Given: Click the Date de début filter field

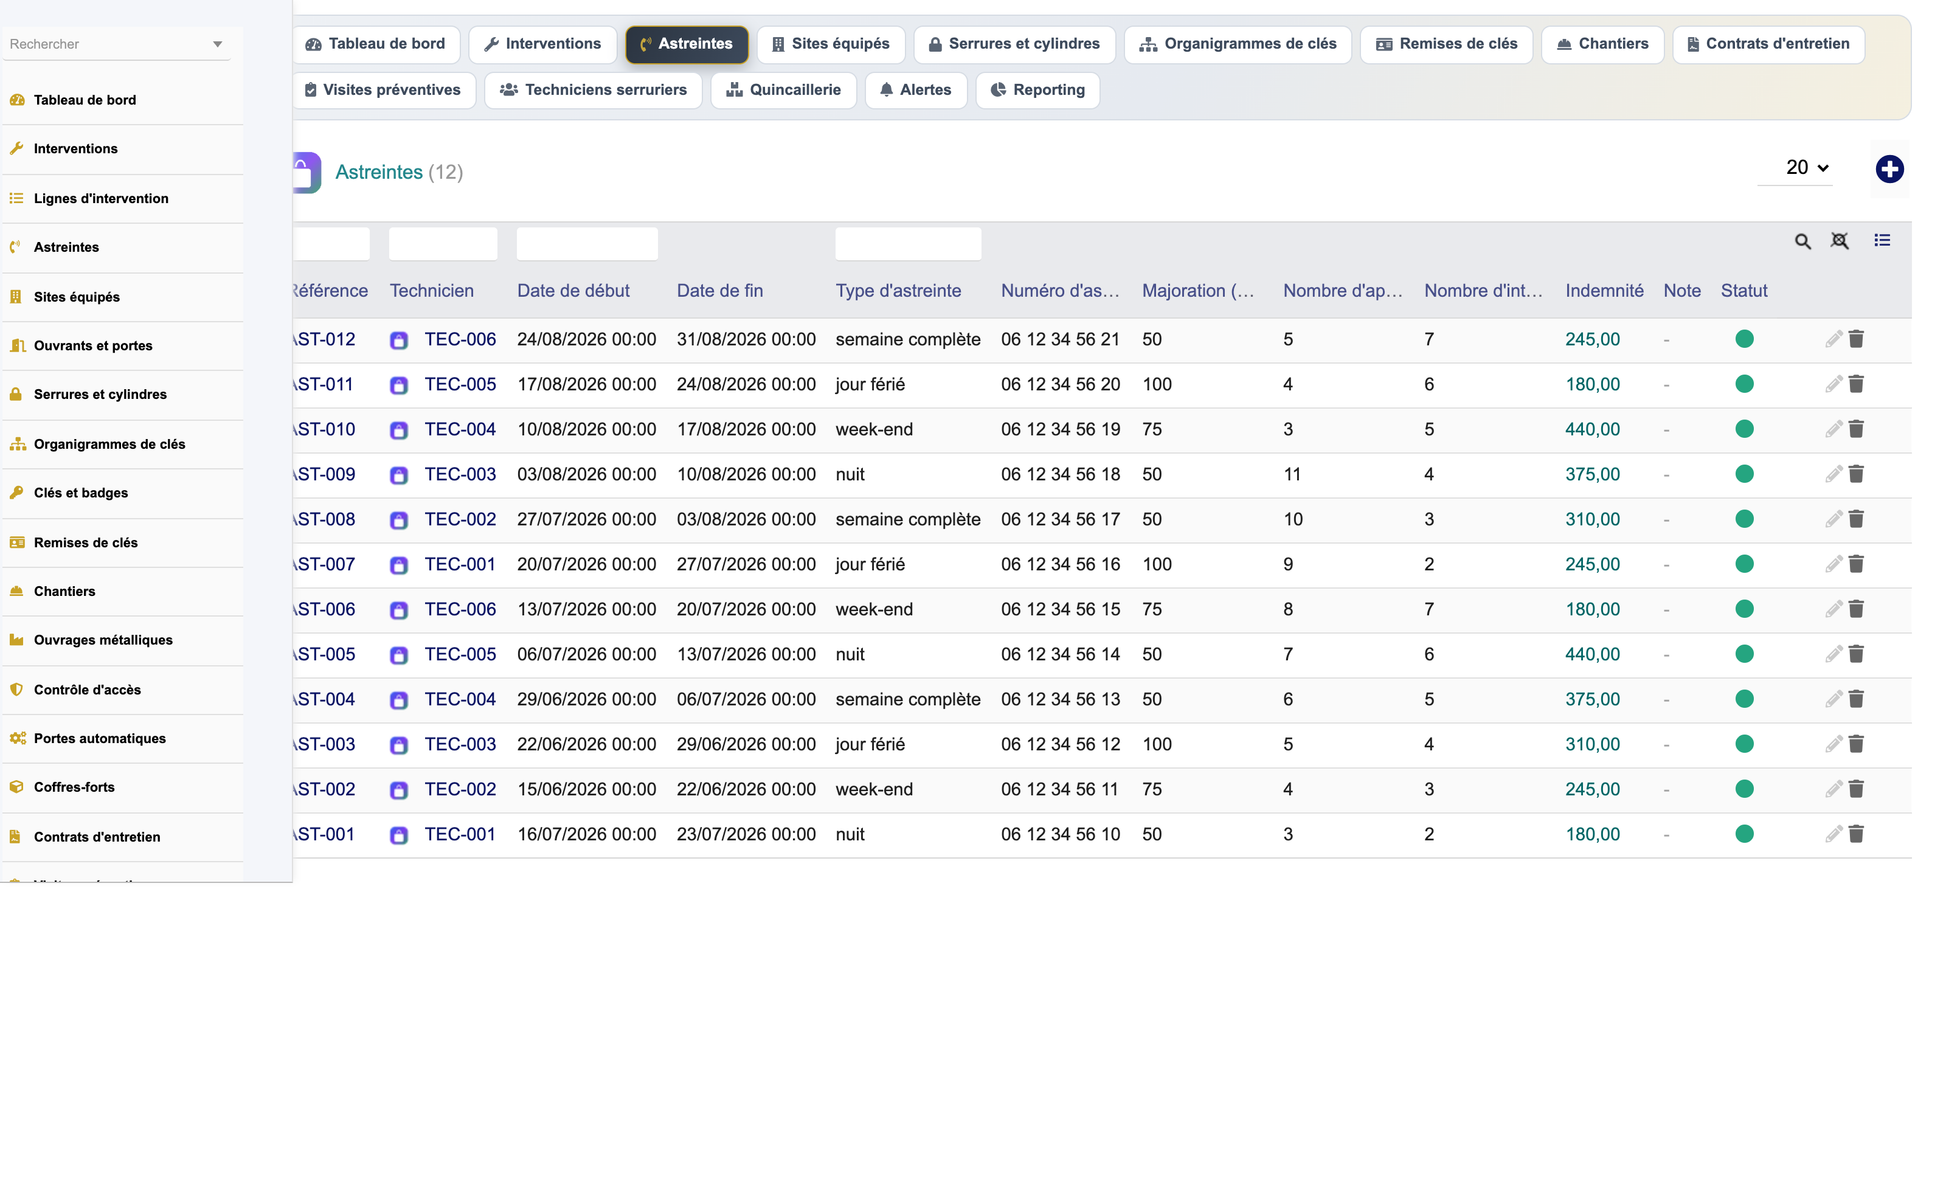Looking at the screenshot, I should pos(587,243).
